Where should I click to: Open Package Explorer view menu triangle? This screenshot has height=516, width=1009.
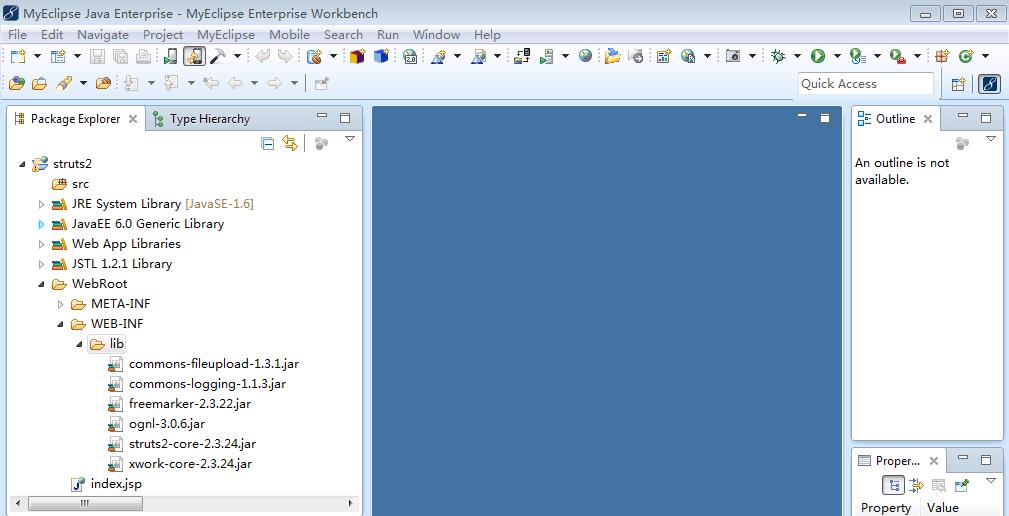[350, 139]
